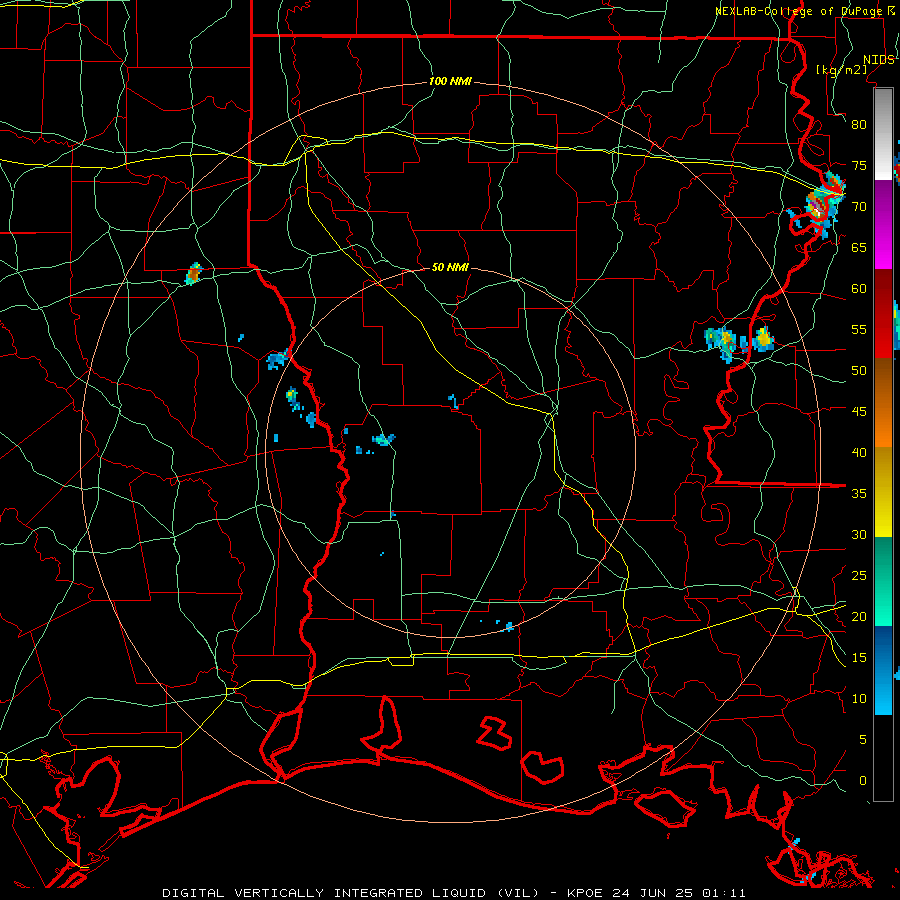Pick the black bottom segment of the color bar
900x900 pixels.
click(x=883, y=758)
